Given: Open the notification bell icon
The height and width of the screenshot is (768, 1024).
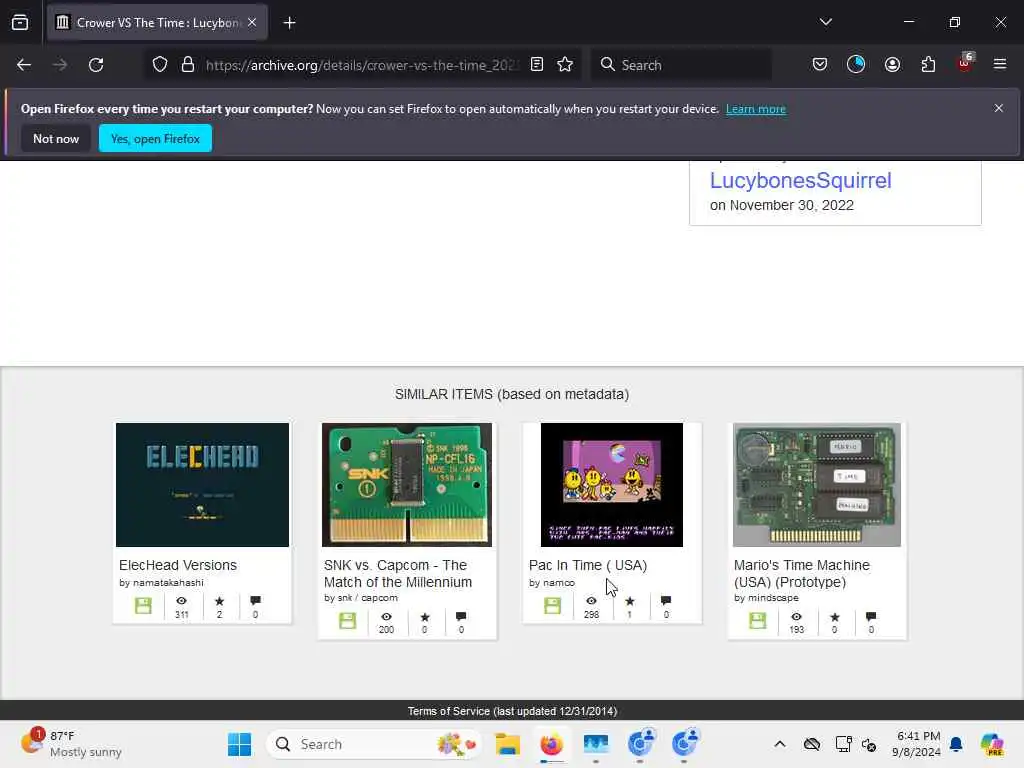Looking at the screenshot, I should (x=956, y=744).
